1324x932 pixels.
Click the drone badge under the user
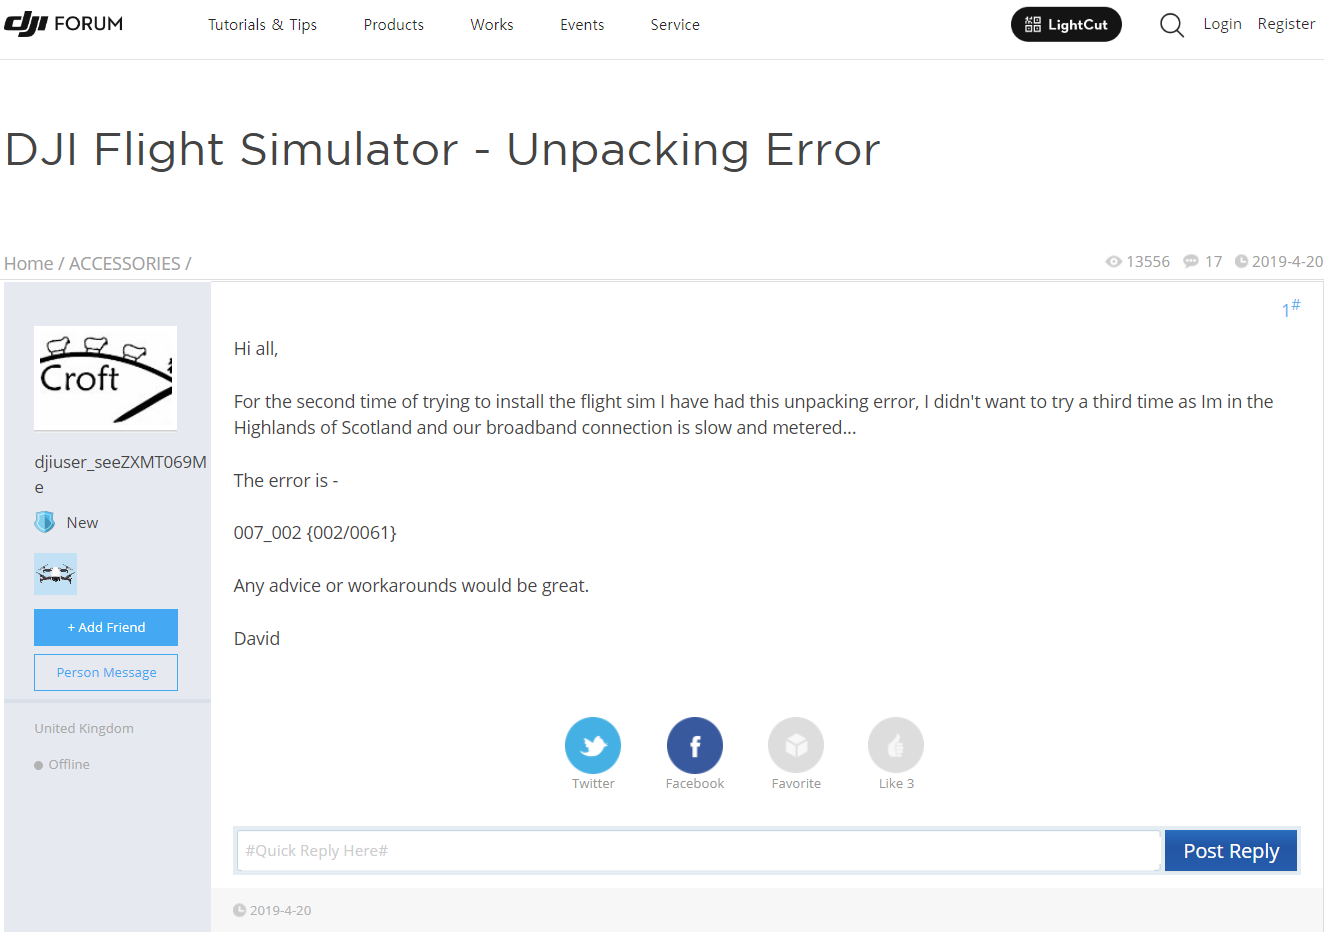pyautogui.click(x=55, y=574)
